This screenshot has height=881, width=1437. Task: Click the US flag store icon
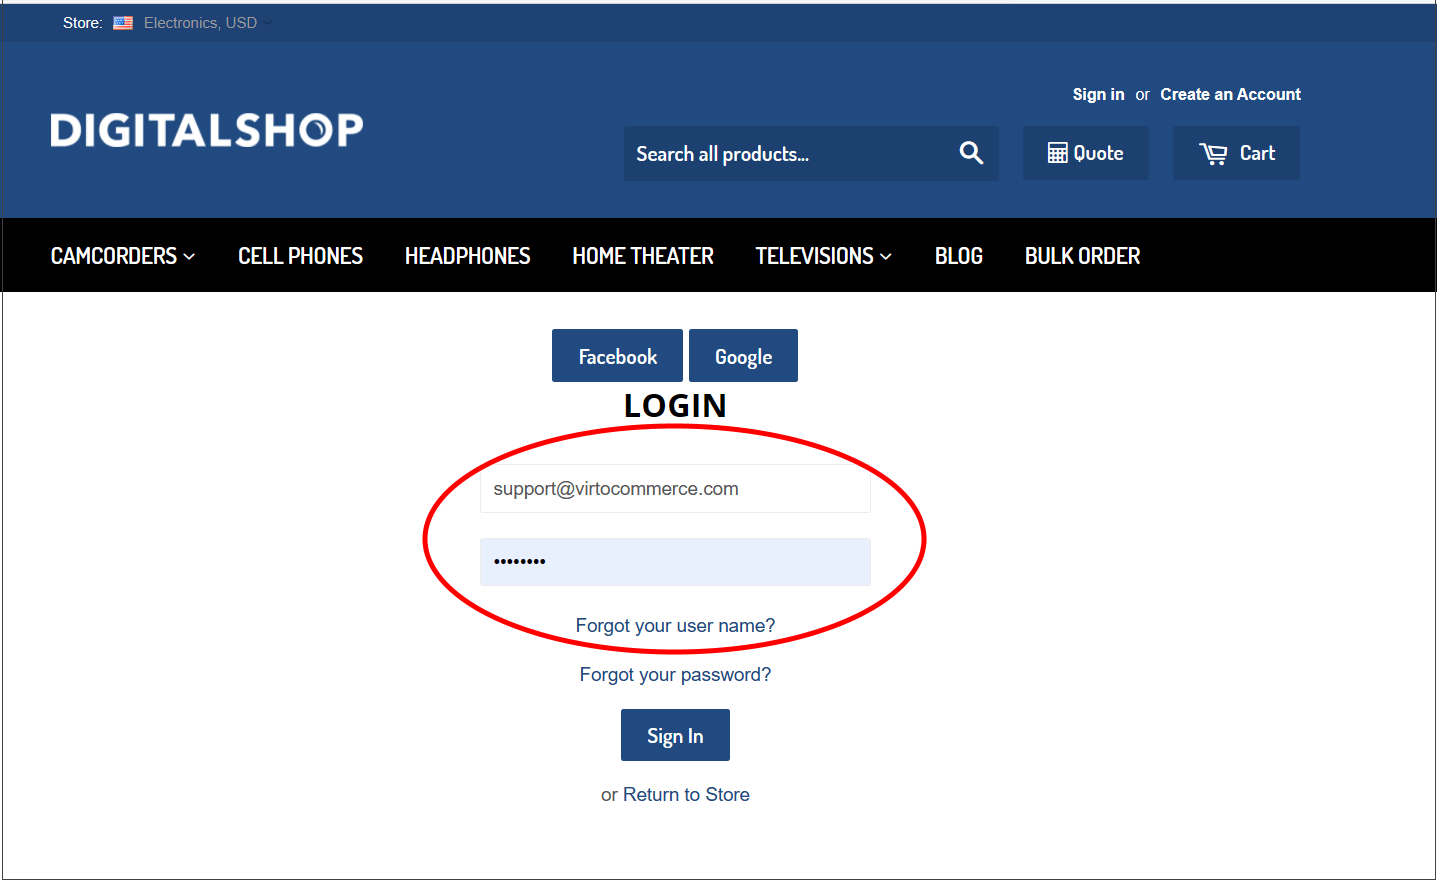123,23
